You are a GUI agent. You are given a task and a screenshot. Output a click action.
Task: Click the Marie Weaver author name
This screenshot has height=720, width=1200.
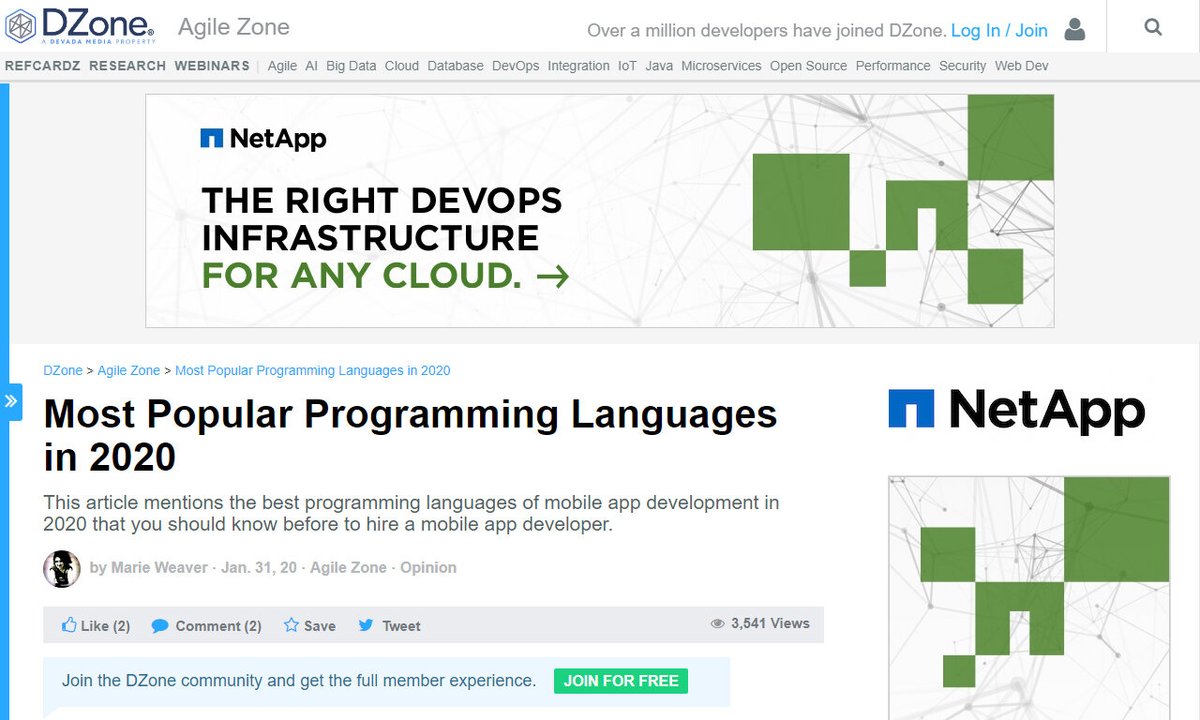click(158, 567)
